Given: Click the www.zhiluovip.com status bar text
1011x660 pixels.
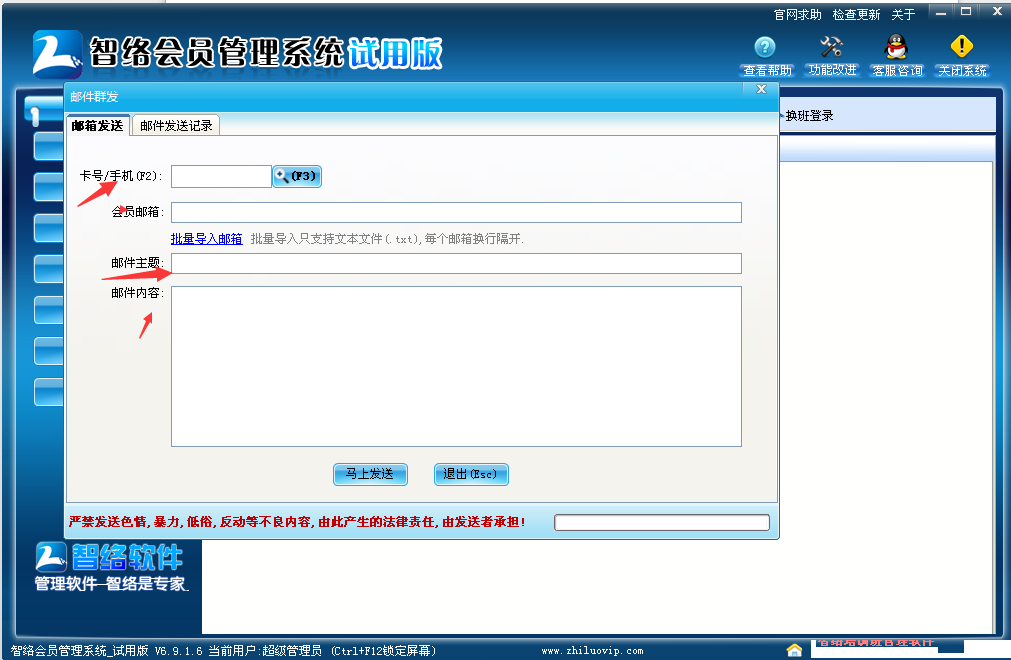Looking at the screenshot, I should pyautogui.click(x=592, y=651).
